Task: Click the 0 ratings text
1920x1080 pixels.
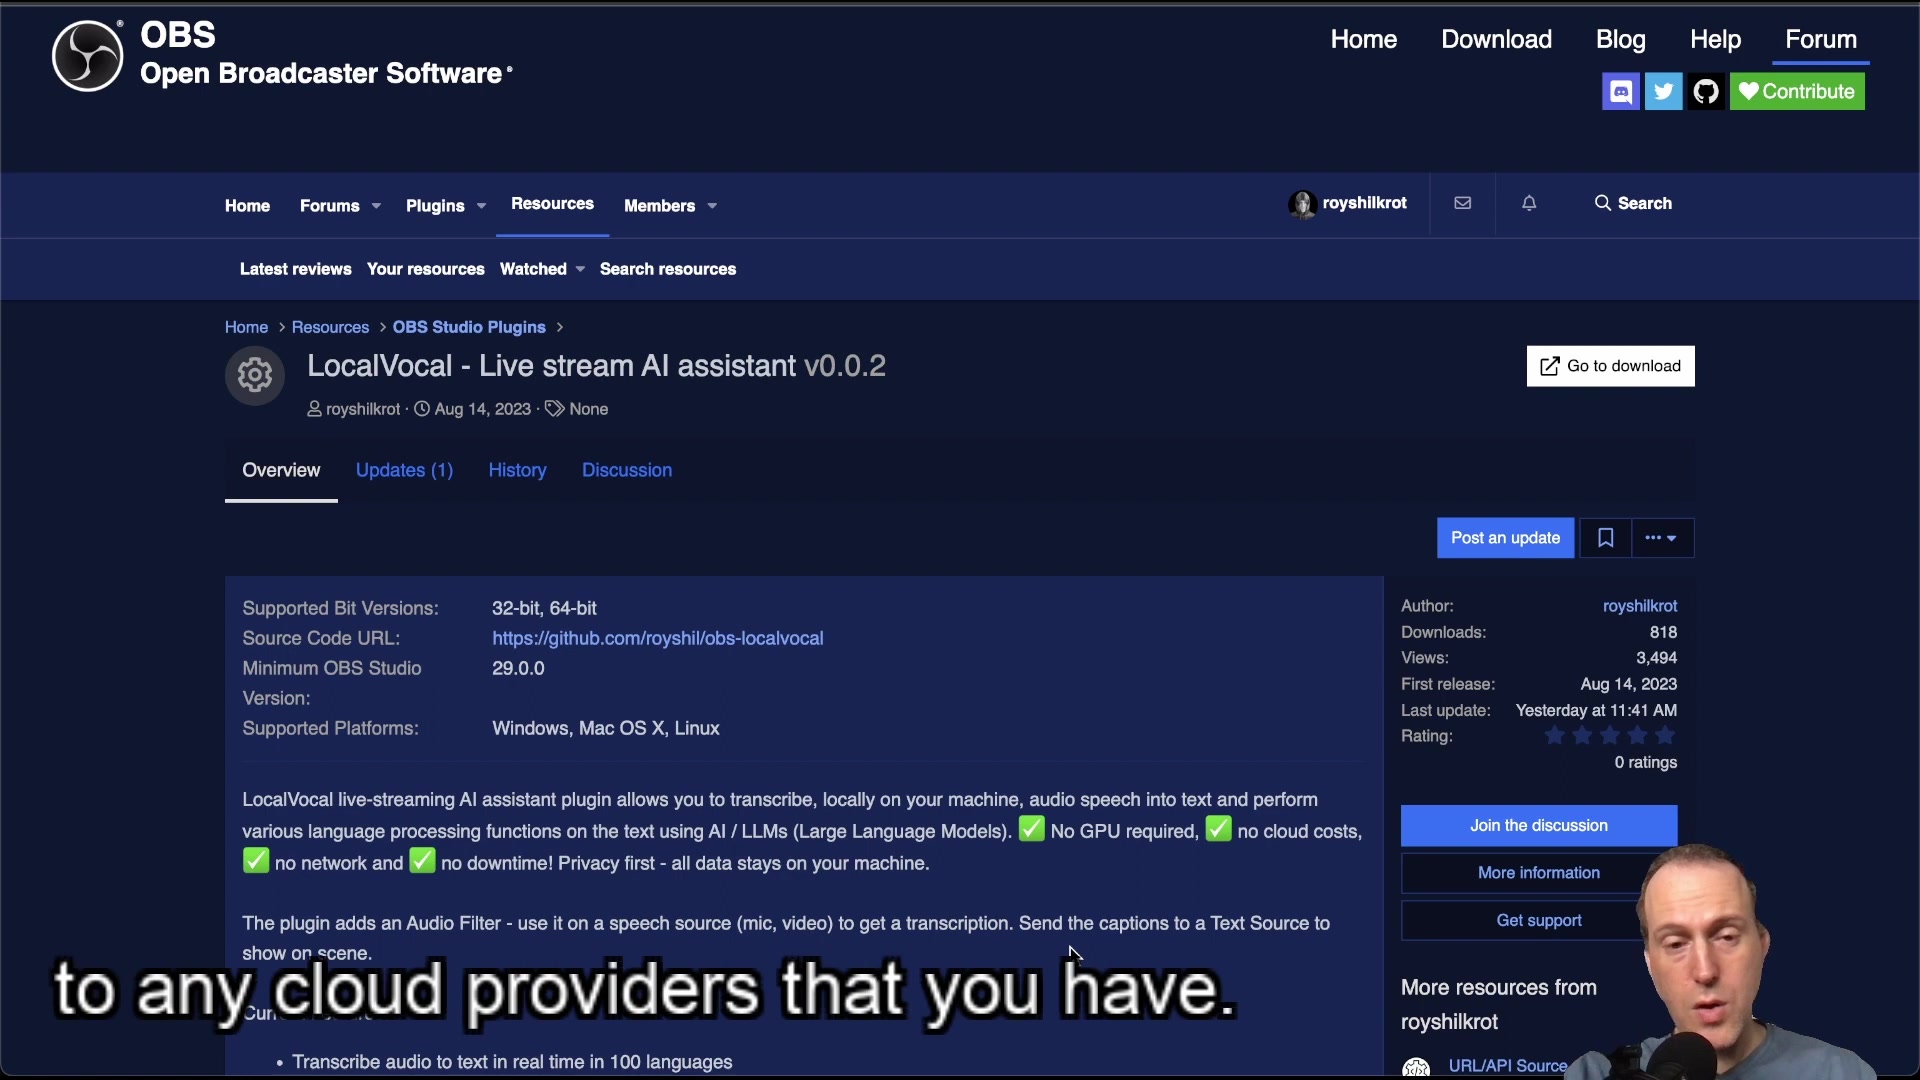Action: [1645, 762]
